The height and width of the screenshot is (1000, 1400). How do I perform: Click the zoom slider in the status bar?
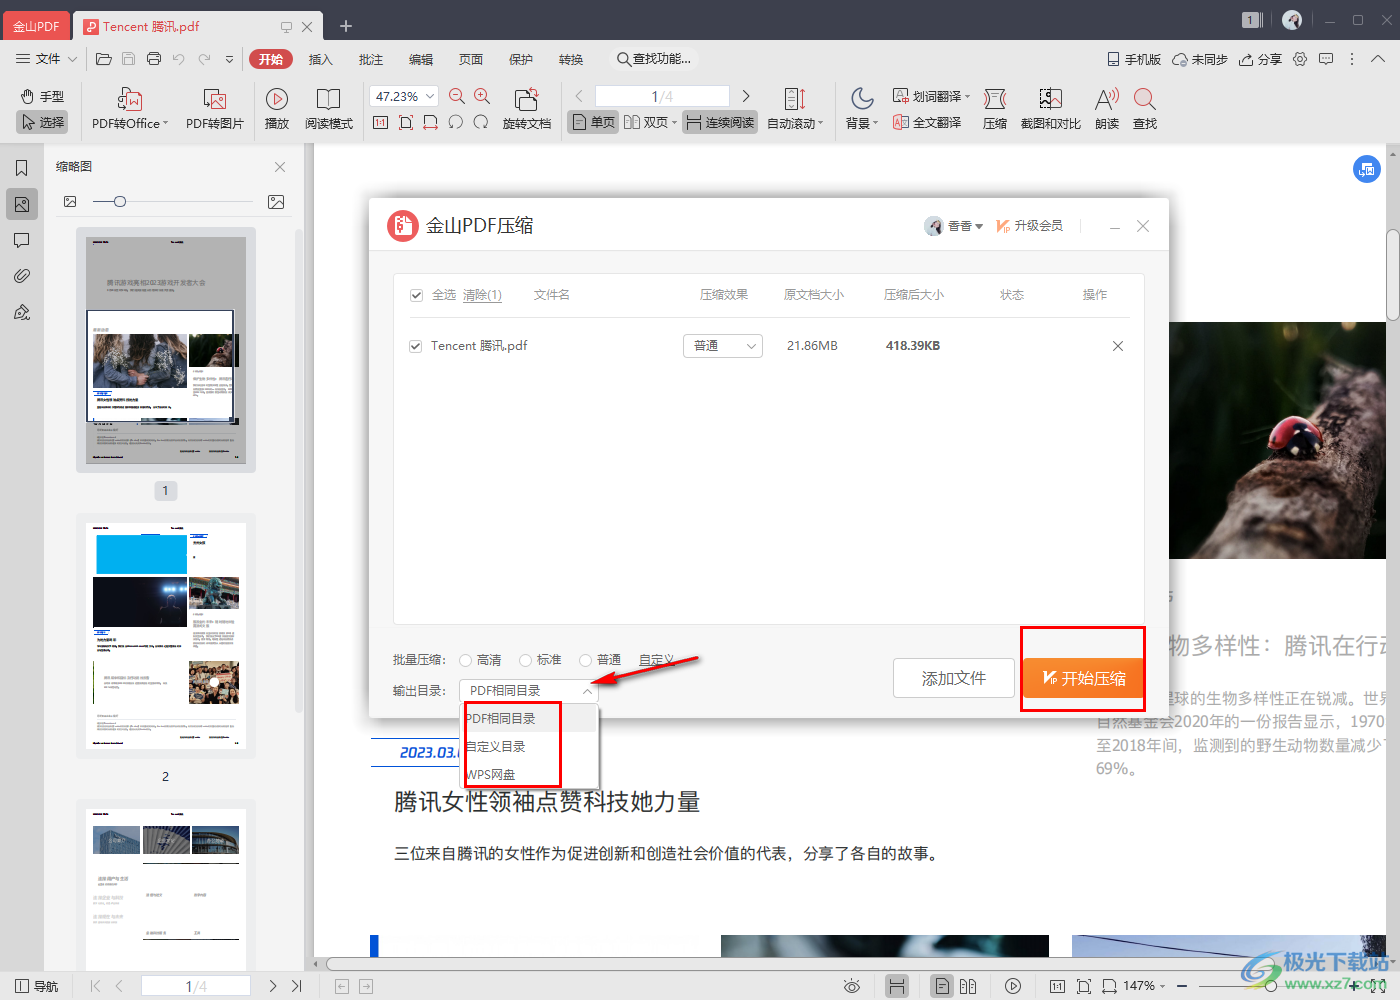1270,986
